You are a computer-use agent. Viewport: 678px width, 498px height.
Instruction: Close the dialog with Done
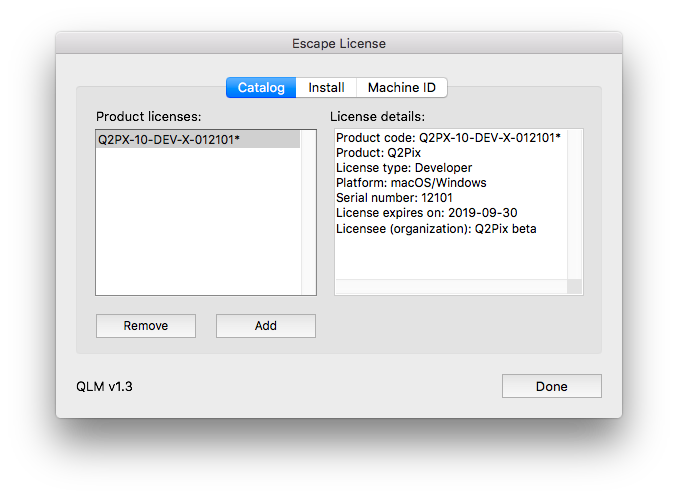pyautogui.click(x=551, y=386)
